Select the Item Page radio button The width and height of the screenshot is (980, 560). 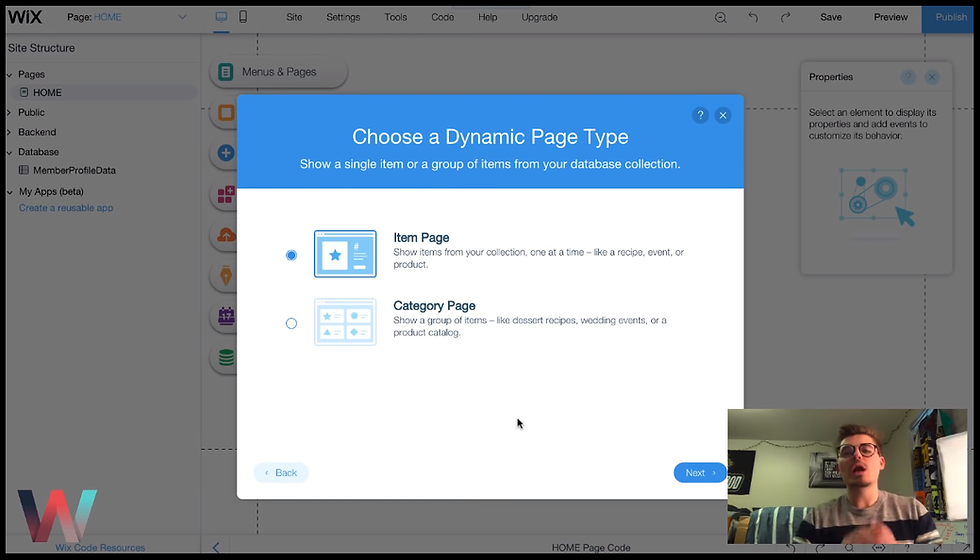tap(291, 255)
